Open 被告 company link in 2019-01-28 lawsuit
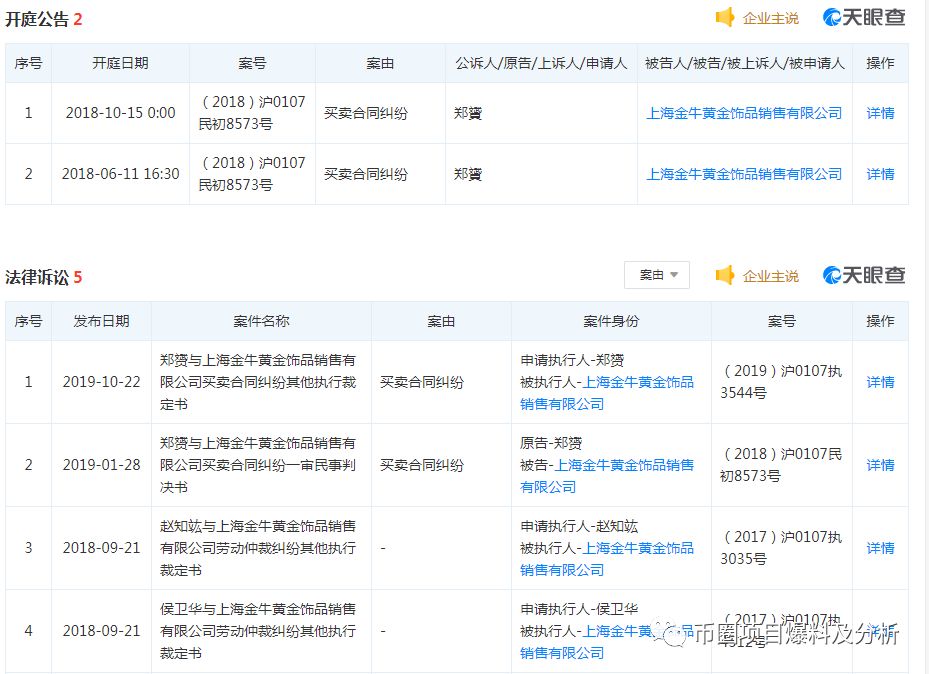929x674 pixels. tap(607, 476)
